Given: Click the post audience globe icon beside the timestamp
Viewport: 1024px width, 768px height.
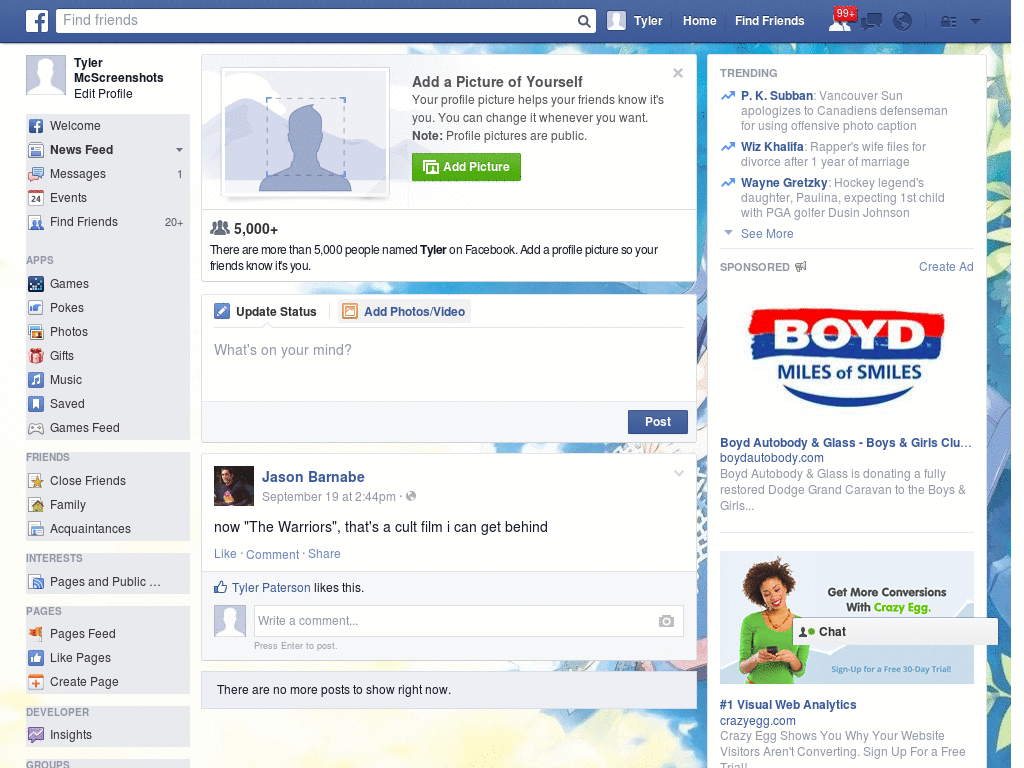Looking at the screenshot, I should (x=411, y=496).
